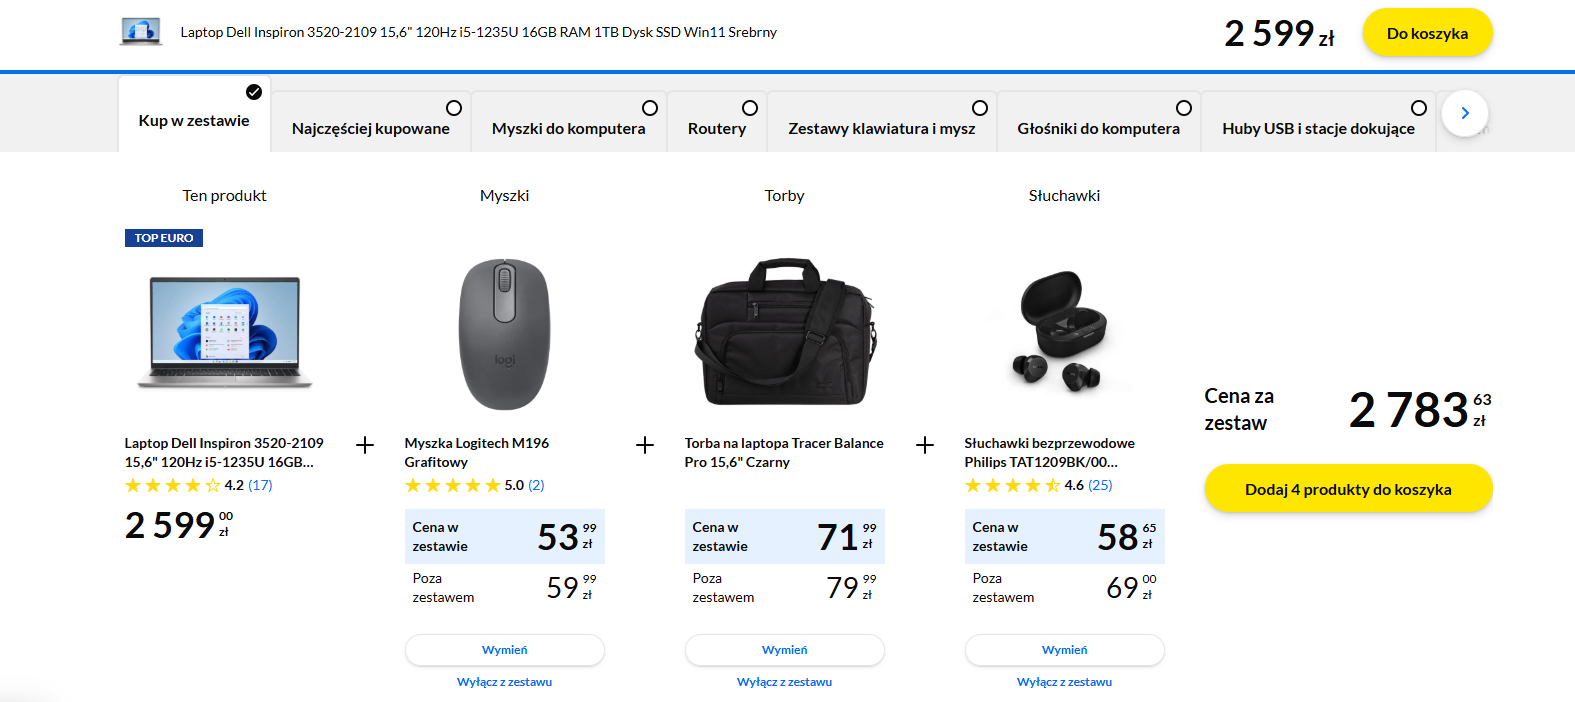
Task: Select the Routery radio option
Action: coord(750,108)
